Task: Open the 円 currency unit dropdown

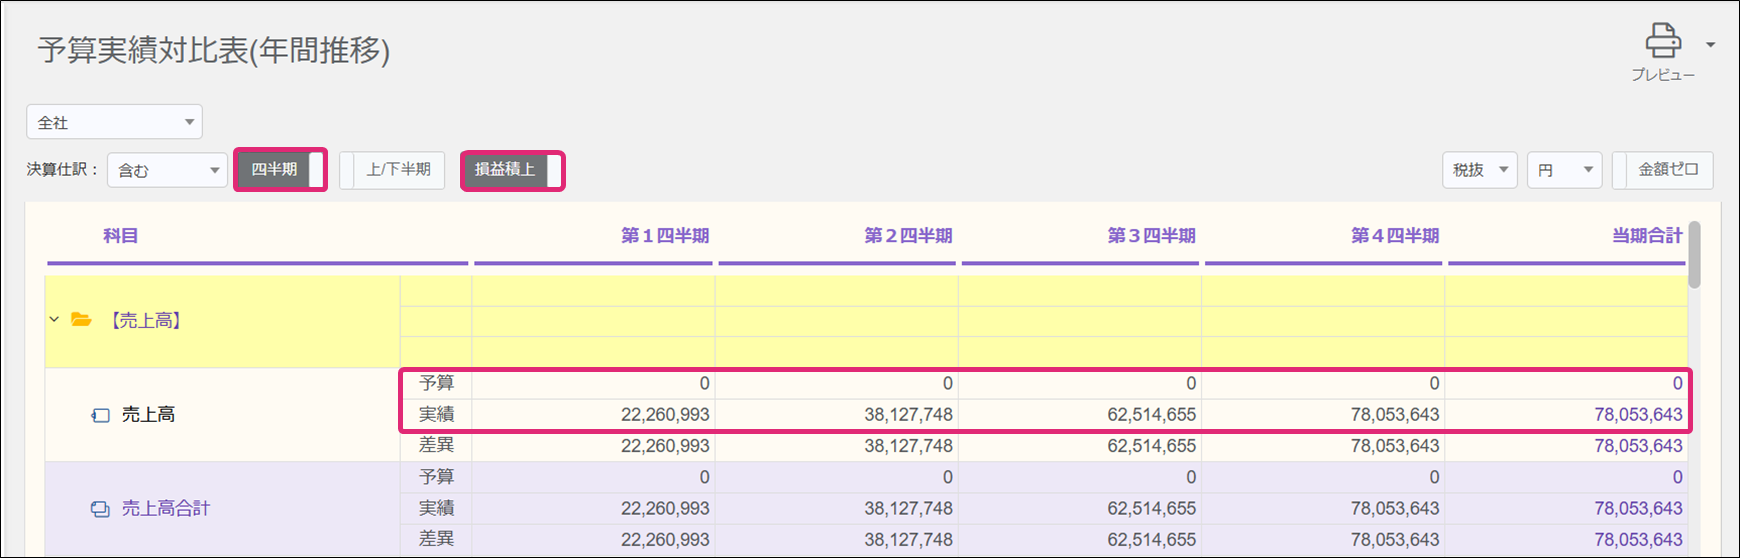Action: pyautogui.click(x=1564, y=170)
